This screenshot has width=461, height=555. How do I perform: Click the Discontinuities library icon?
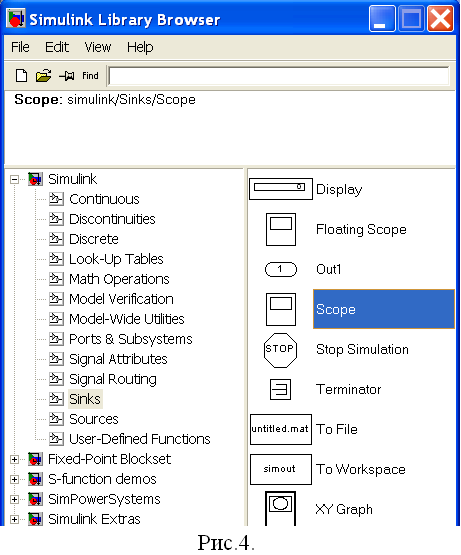(x=56, y=219)
